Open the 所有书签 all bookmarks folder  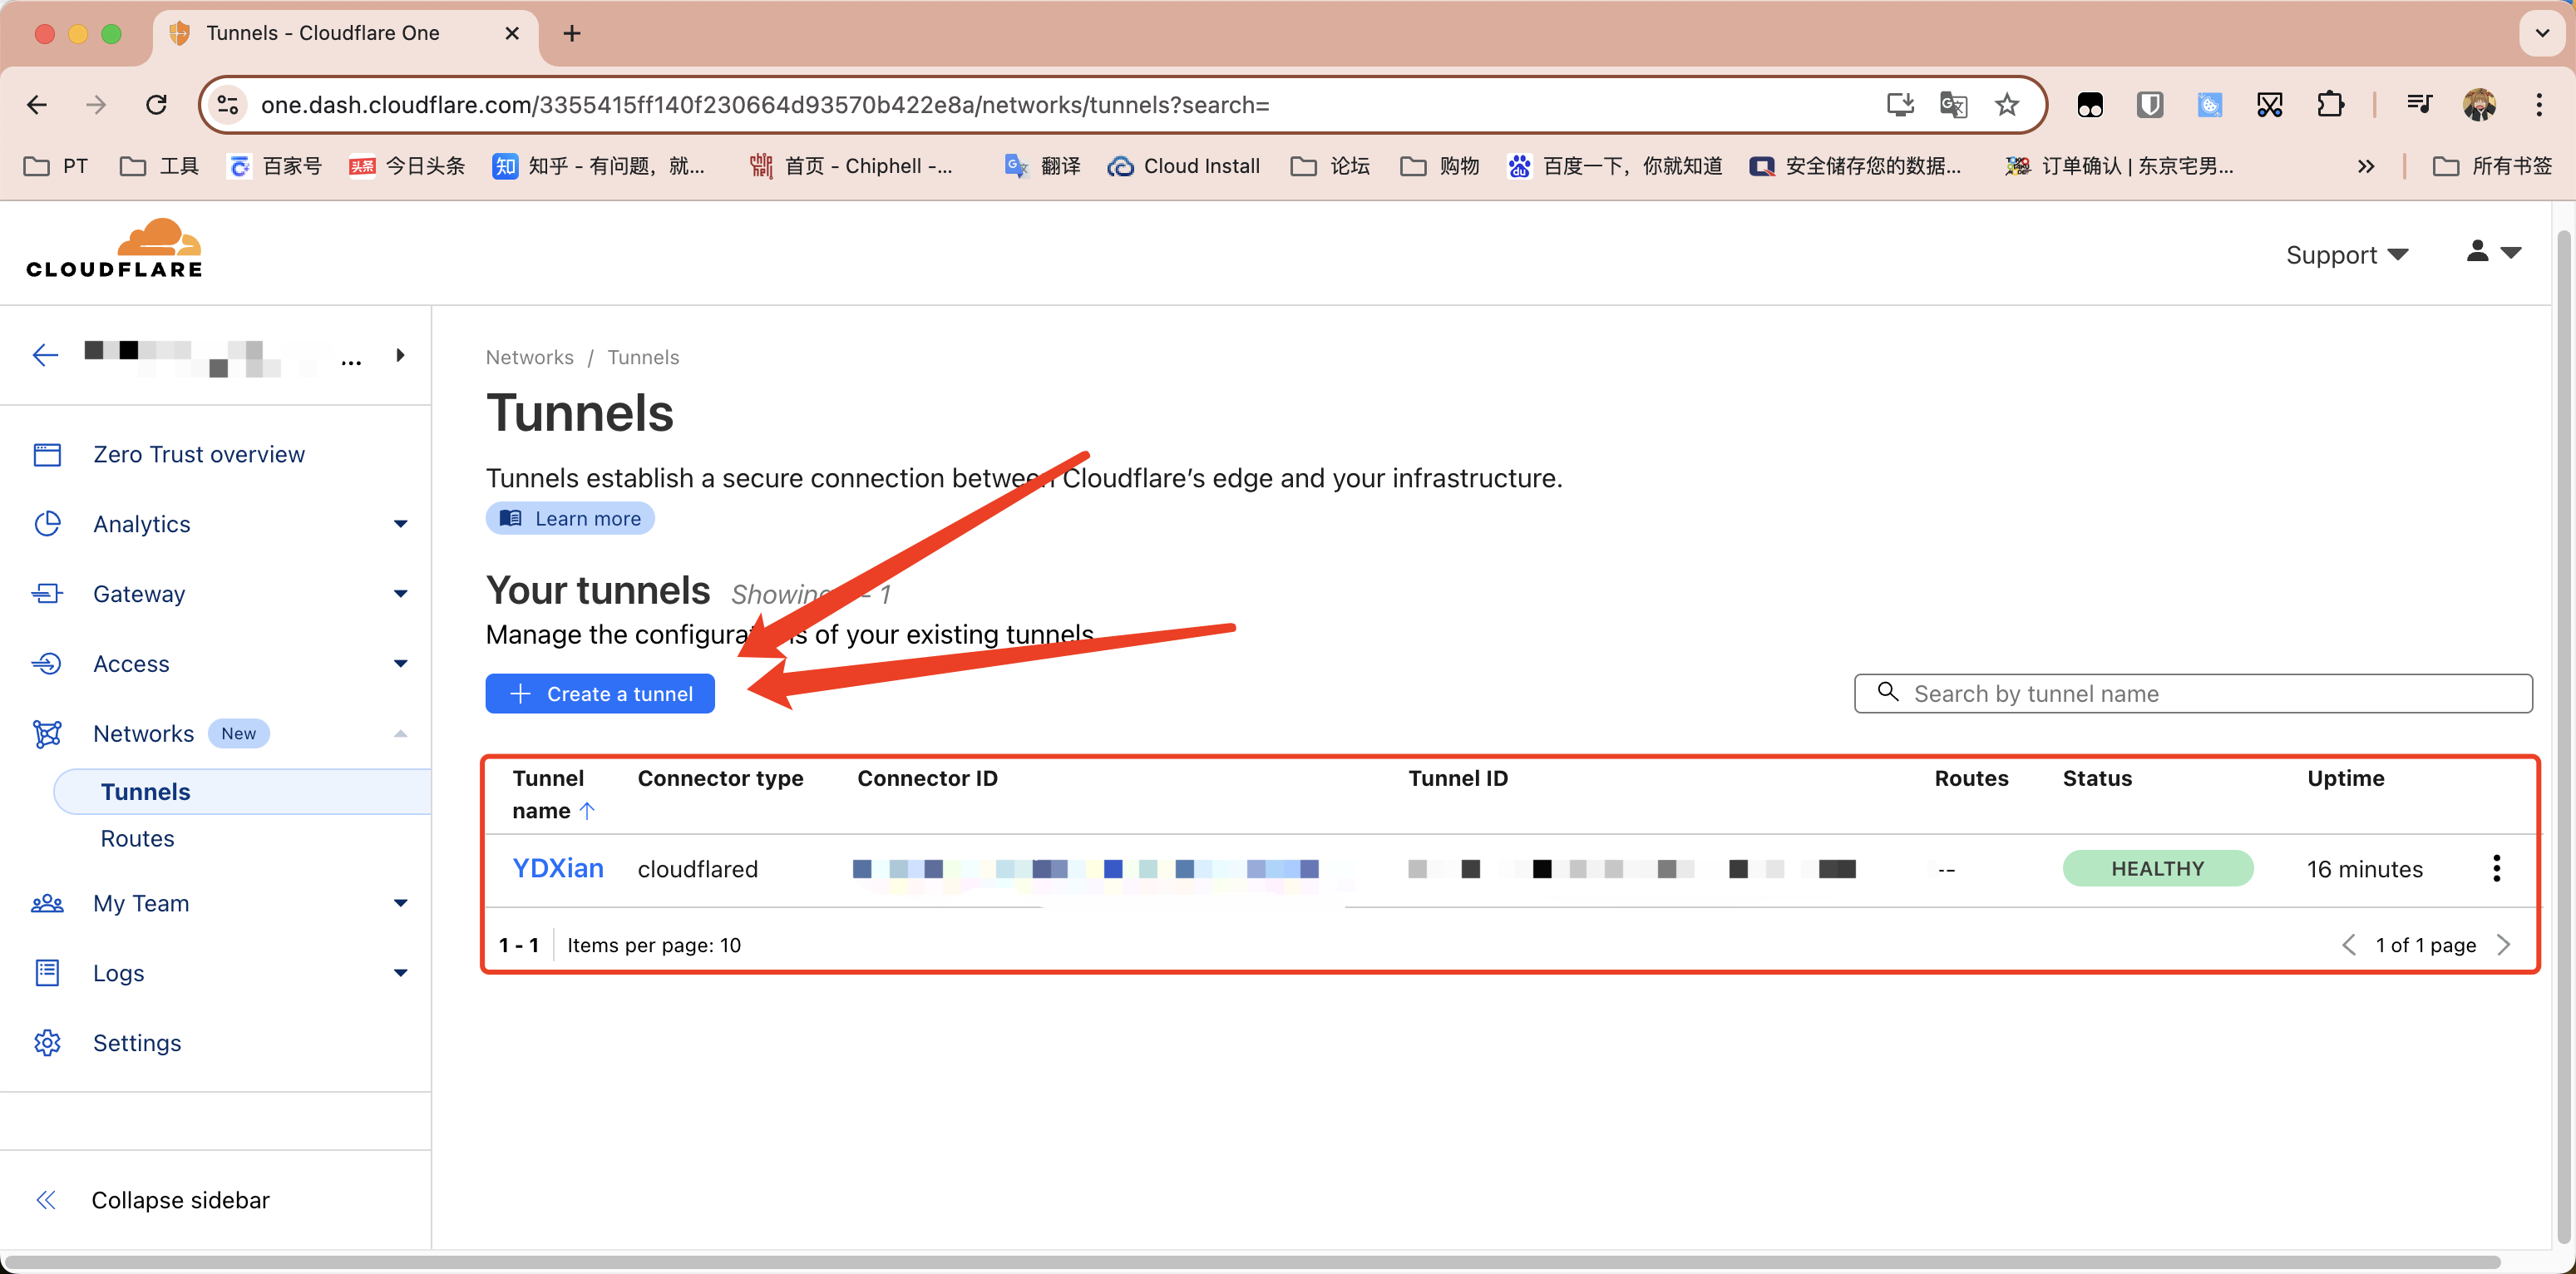pyautogui.click(x=2491, y=166)
